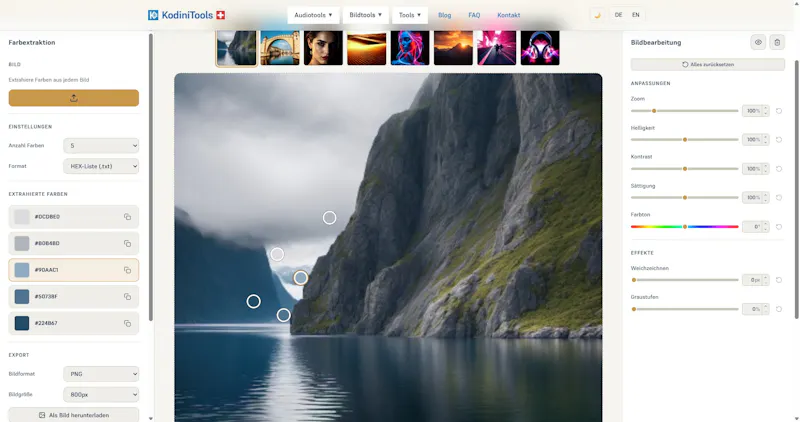Expand the Audiotools menu

click(313, 15)
